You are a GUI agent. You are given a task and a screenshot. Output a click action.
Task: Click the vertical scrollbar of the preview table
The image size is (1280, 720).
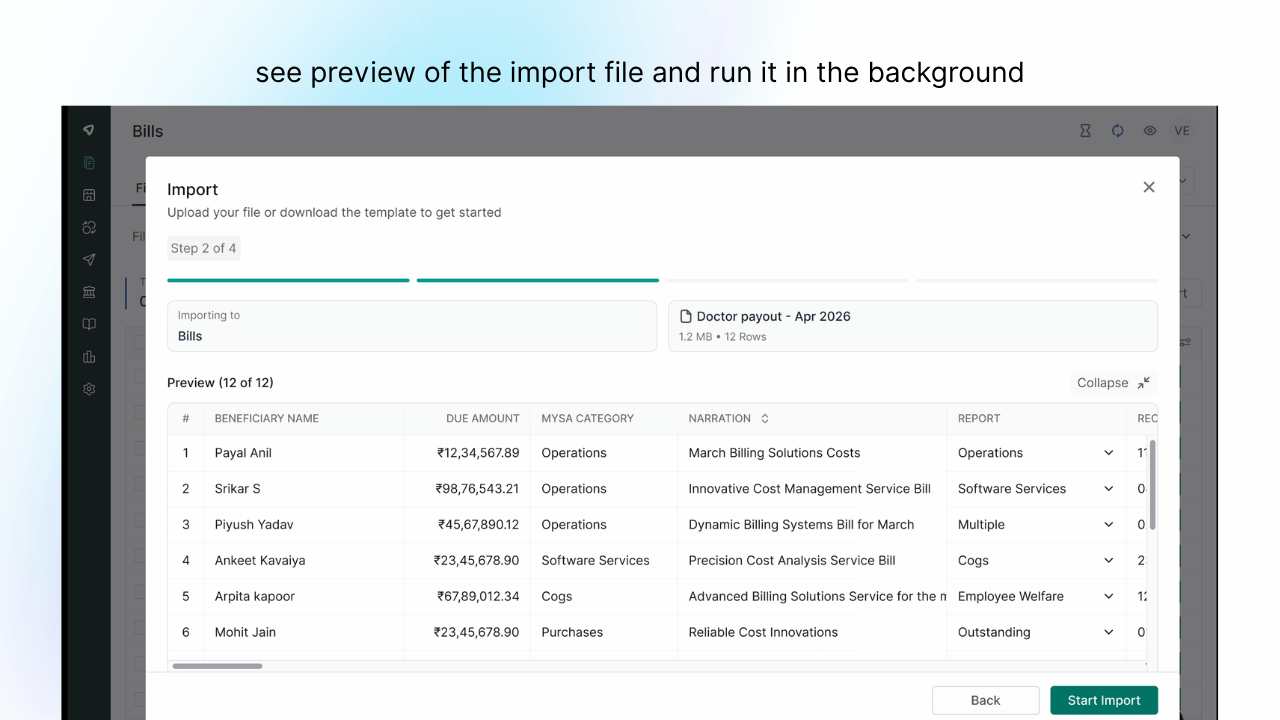[x=1152, y=485]
